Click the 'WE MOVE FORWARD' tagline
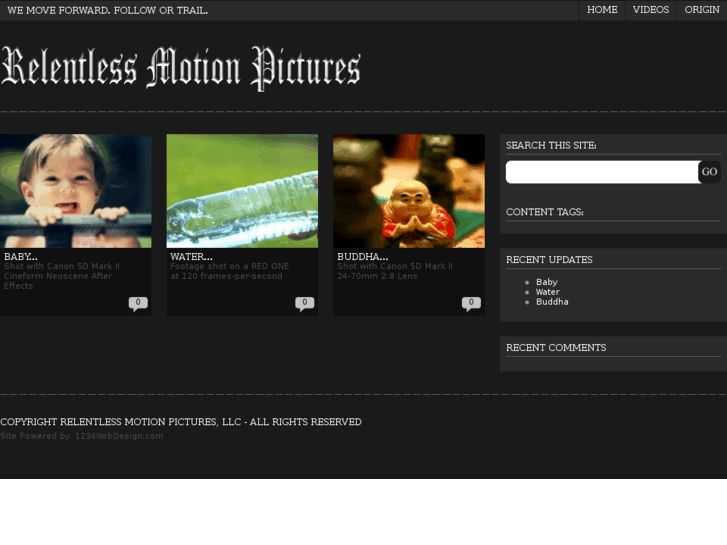The height and width of the screenshot is (545, 727). [x=108, y=10]
